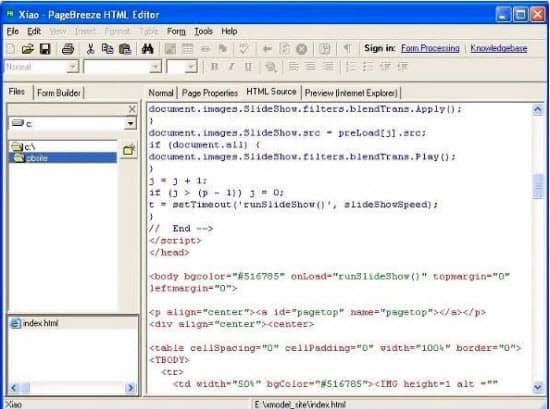Select the HTML Source tab
This screenshot has height=409, width=550.
point(271,92)
